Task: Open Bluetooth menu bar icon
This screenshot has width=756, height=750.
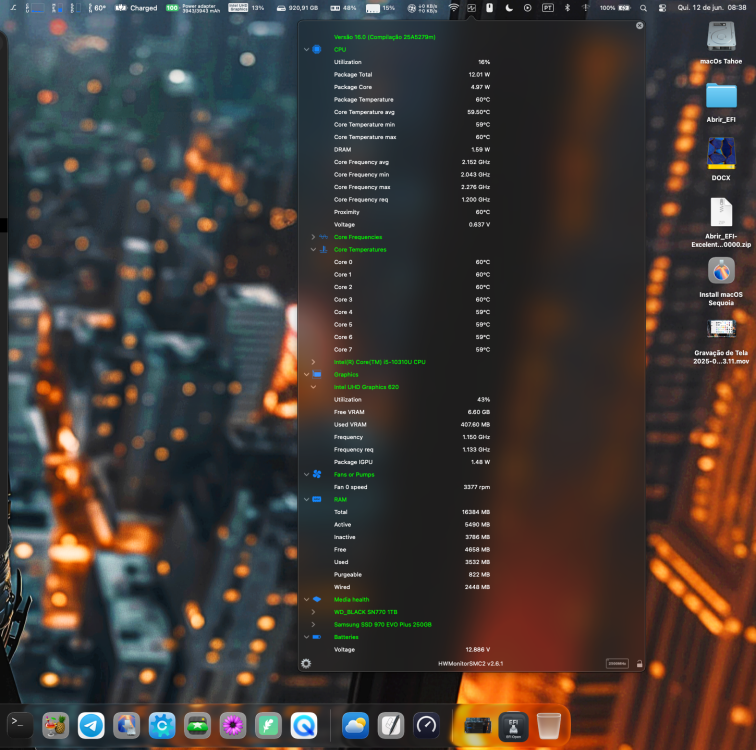Action: coord(567,8)
